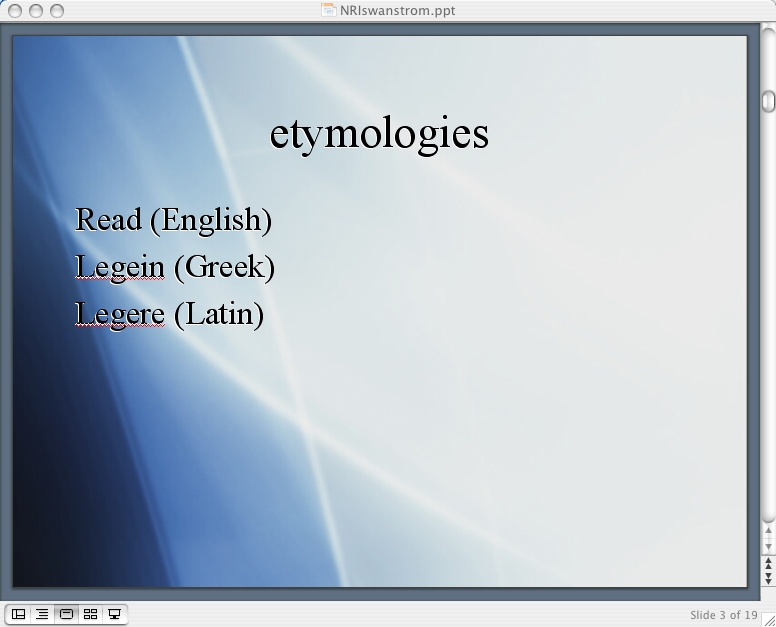Click the "Legere (Latin)" text line
This screenshot has height=627, width=776.
(169, 314)
